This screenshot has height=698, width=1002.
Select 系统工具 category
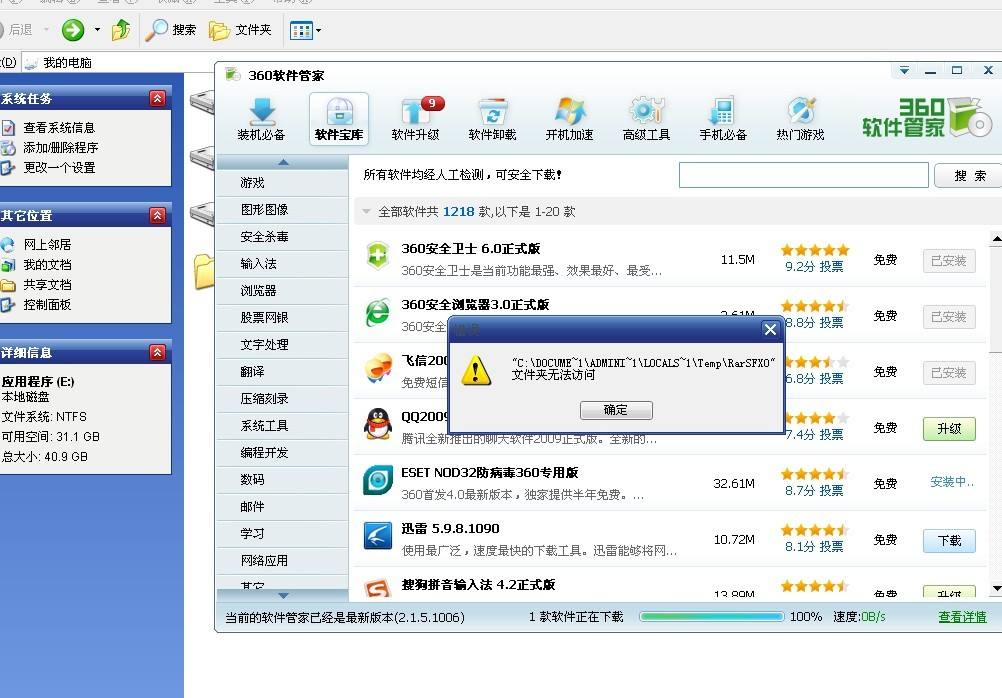(x=283, y=426)
